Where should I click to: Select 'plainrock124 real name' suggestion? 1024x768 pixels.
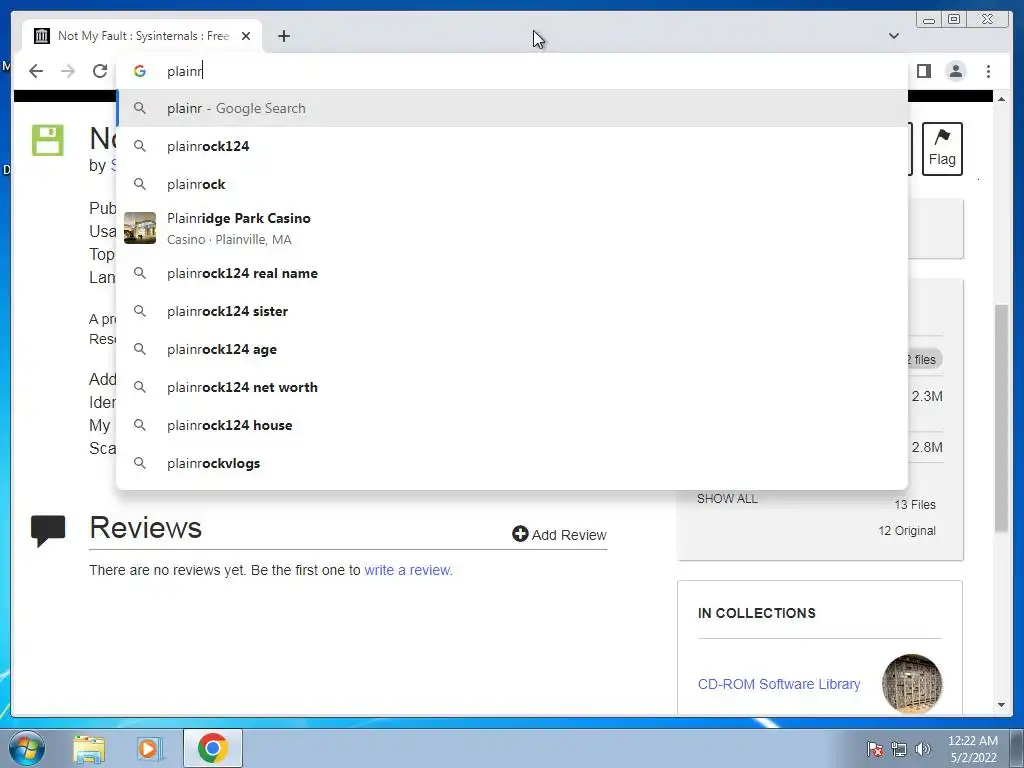click(x=512, y=273)
